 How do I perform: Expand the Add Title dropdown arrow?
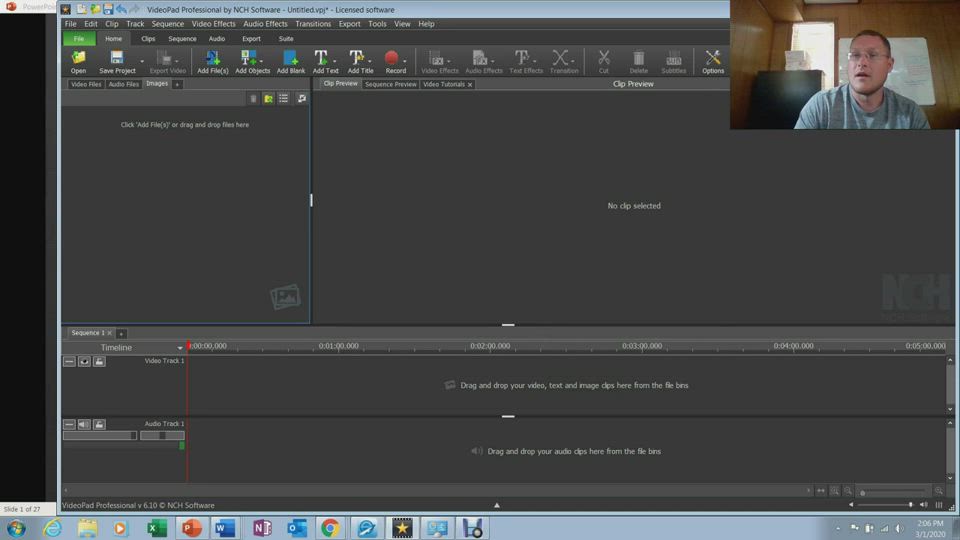(370, 60)
